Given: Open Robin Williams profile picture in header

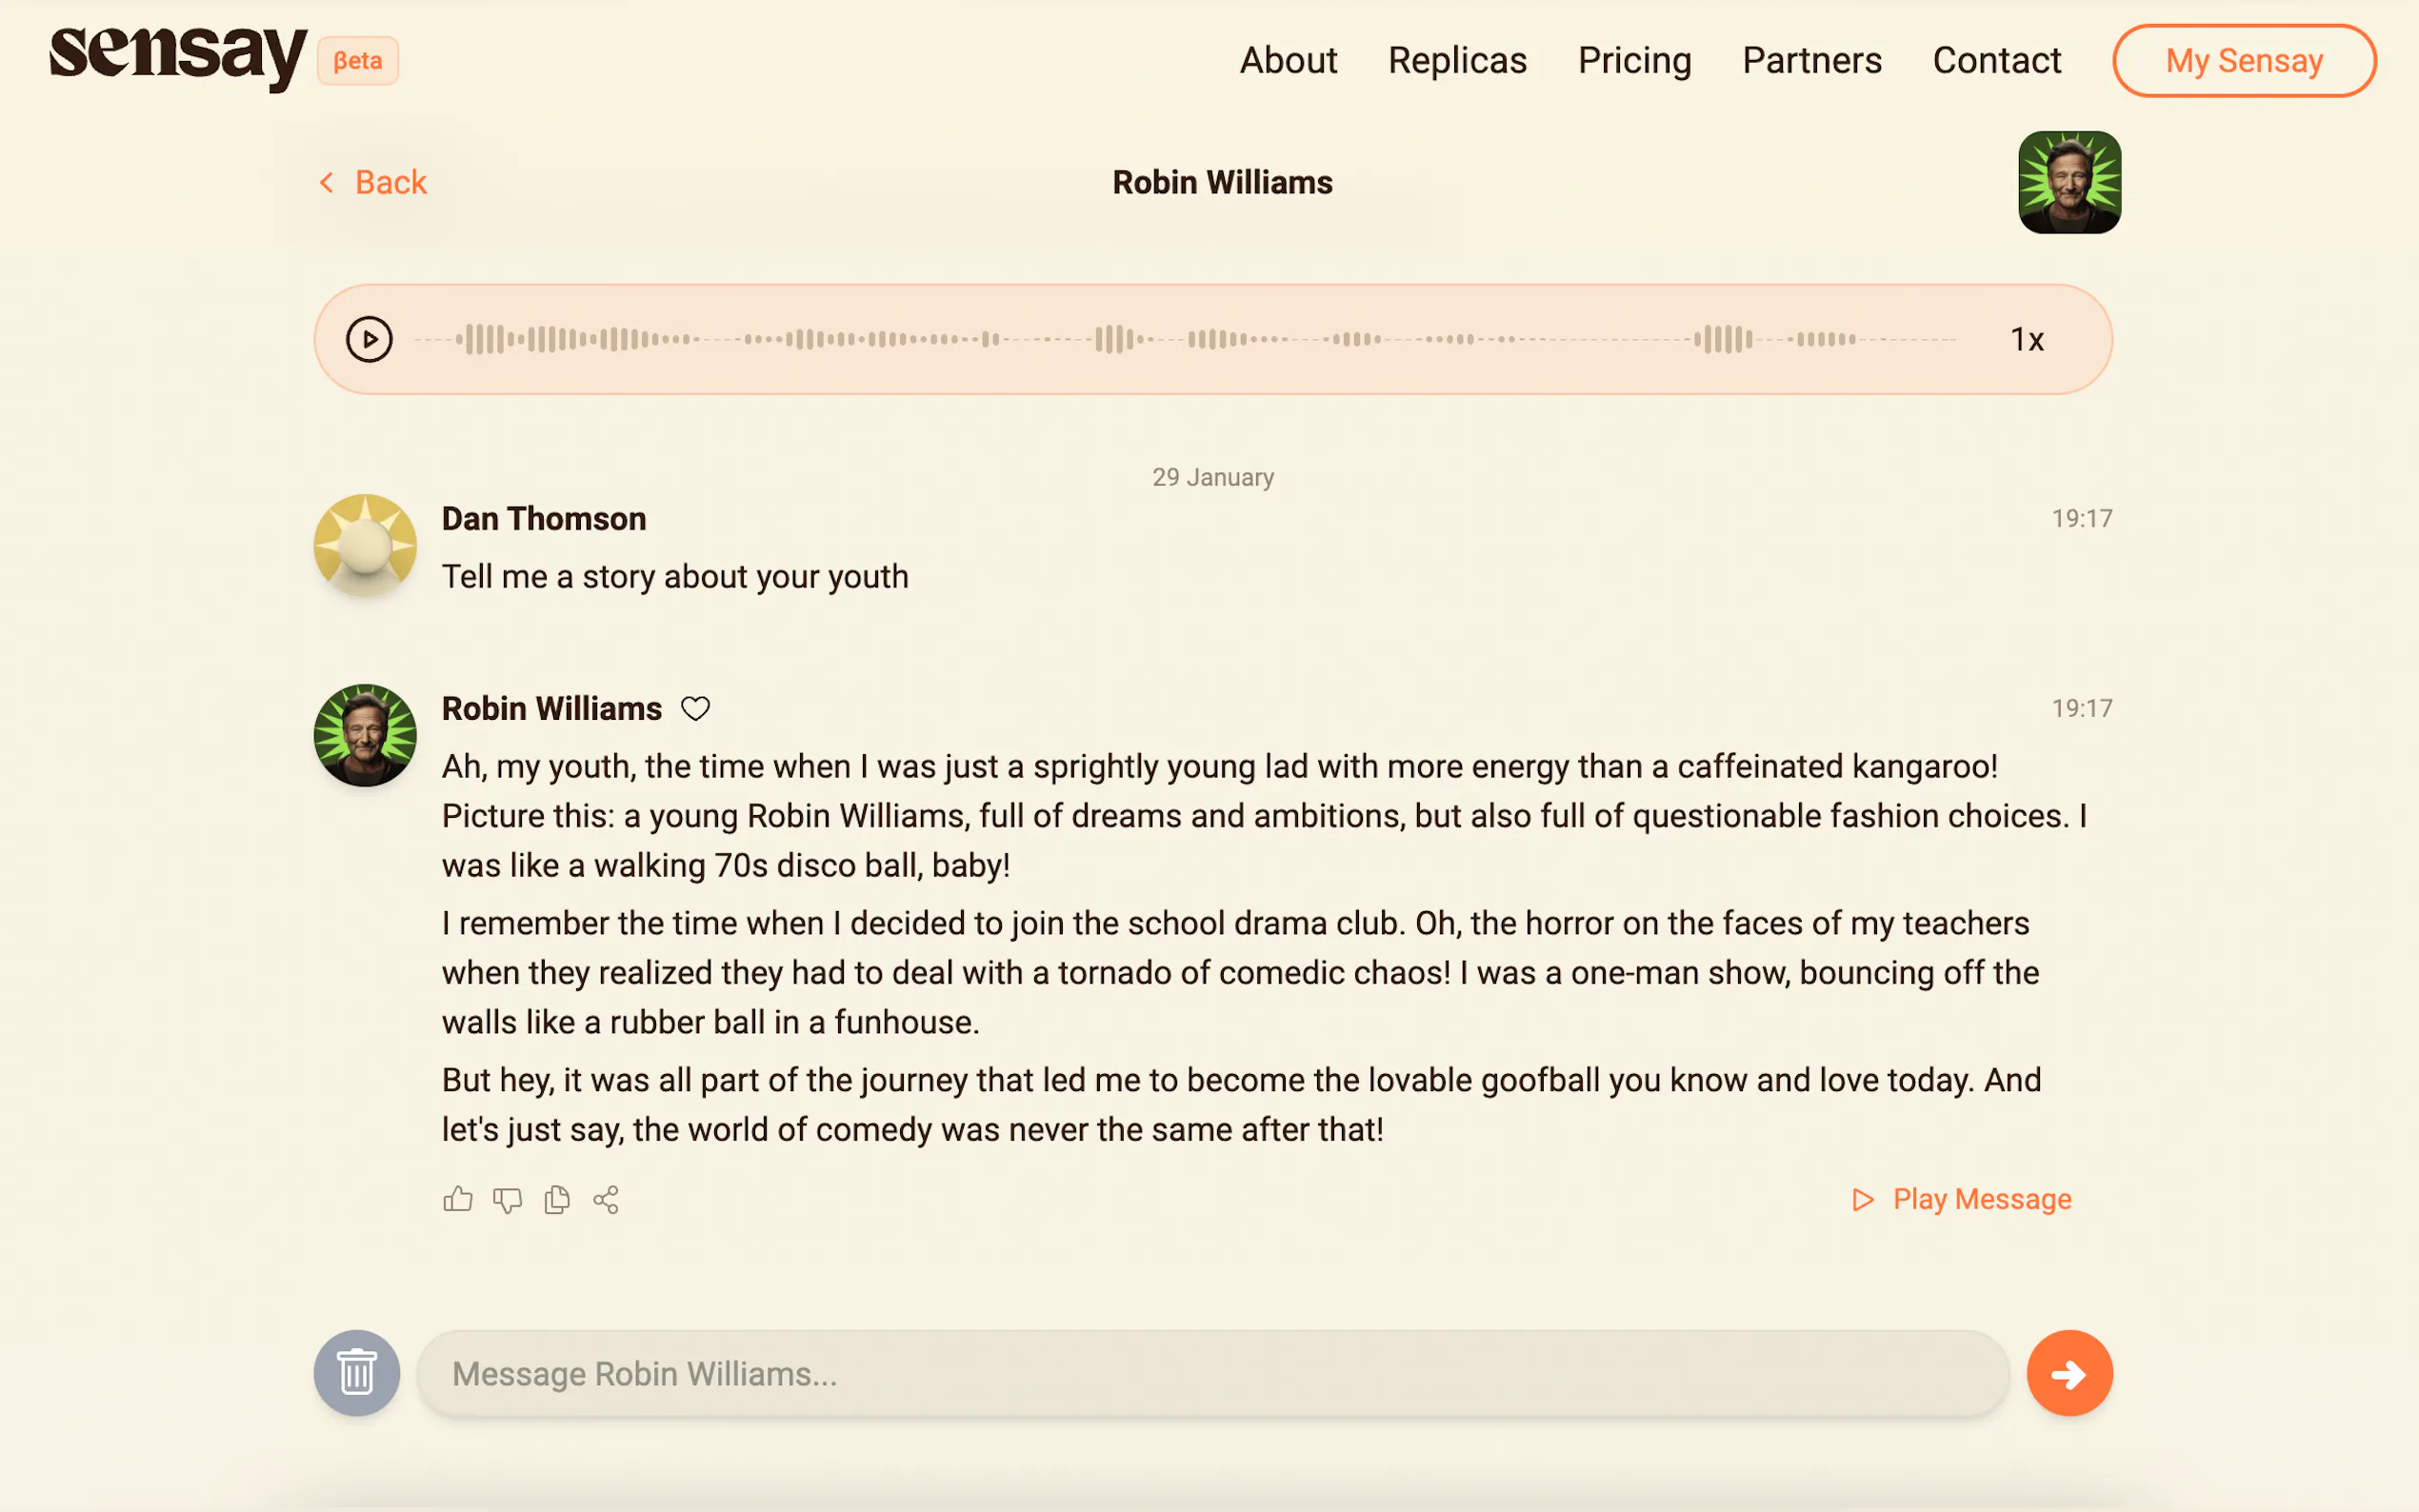Looking at the screenshot, I should (x=2069, y=182).
